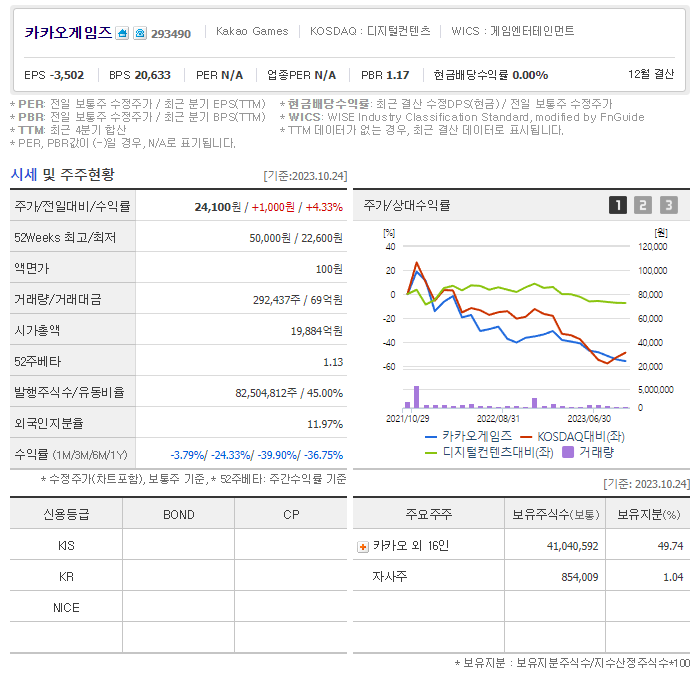Switch chart to tab 2
The width and height of the screenshot is (695, 673).
[x=643, y=205]
